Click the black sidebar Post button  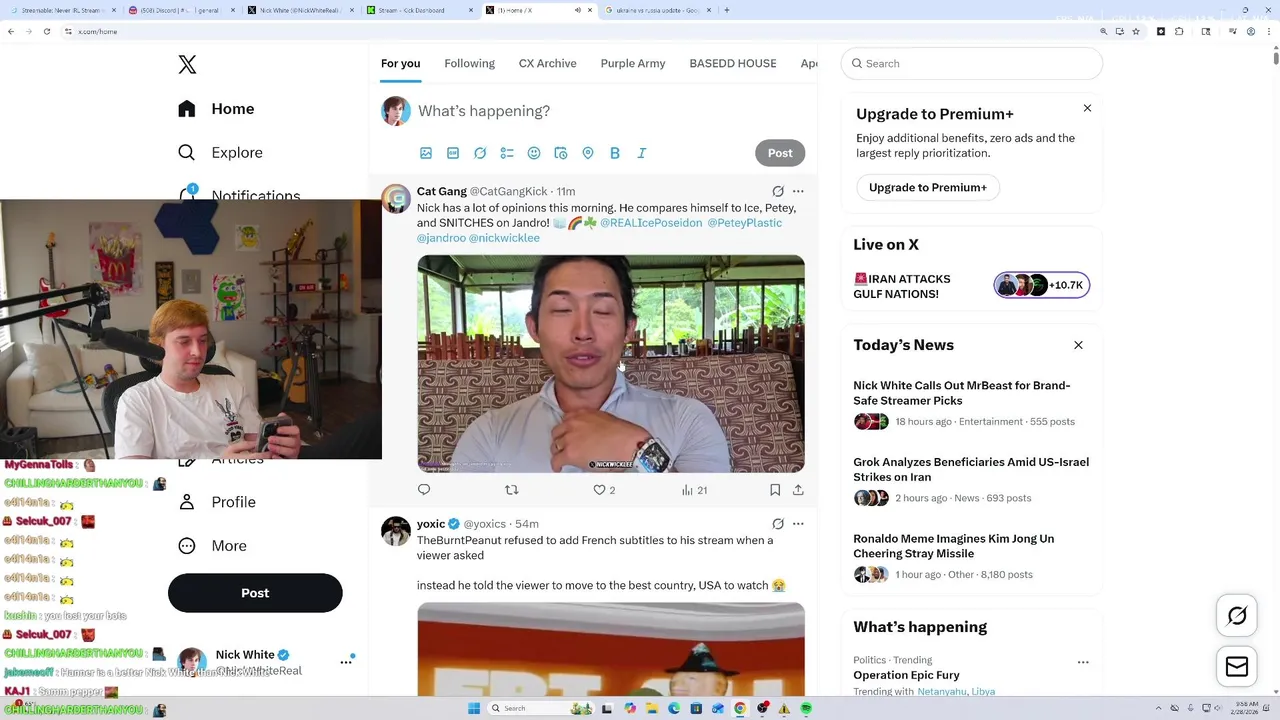pos(255,593)
